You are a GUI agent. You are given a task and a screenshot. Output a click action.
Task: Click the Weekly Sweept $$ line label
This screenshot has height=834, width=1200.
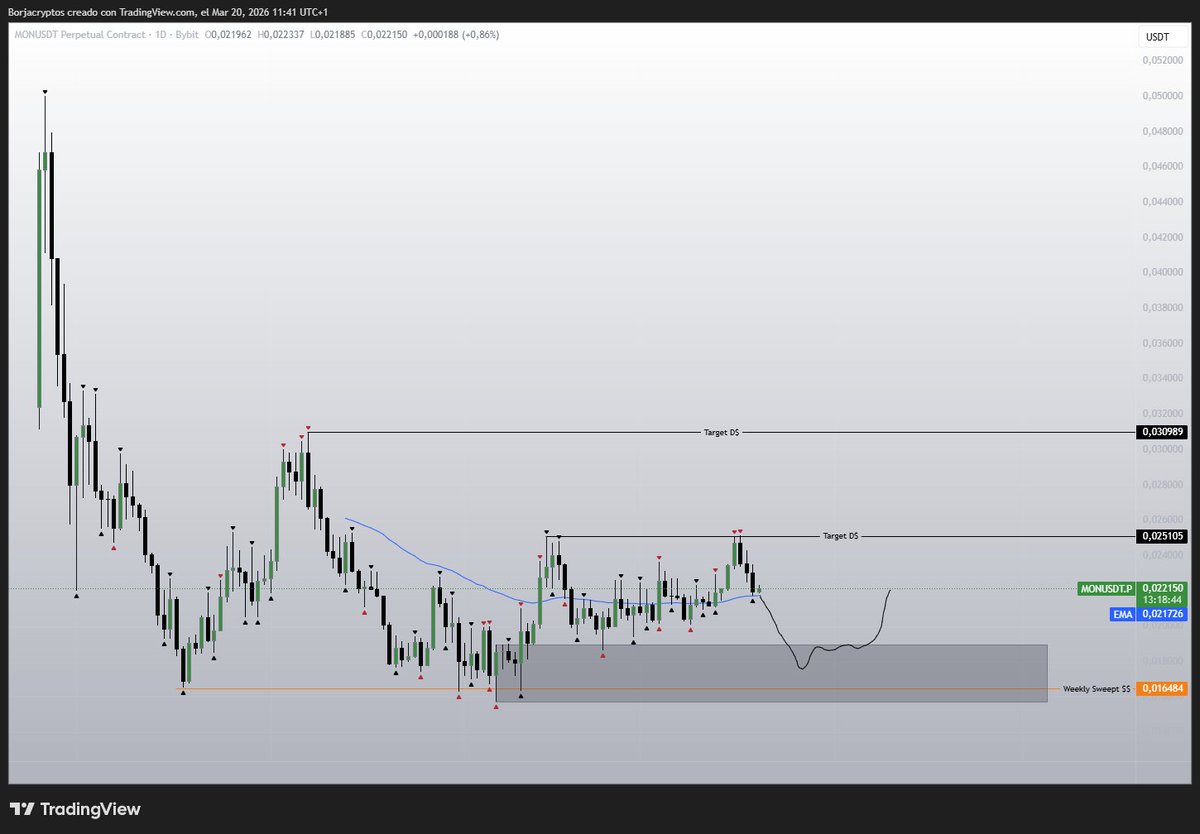coord(1096,689)
